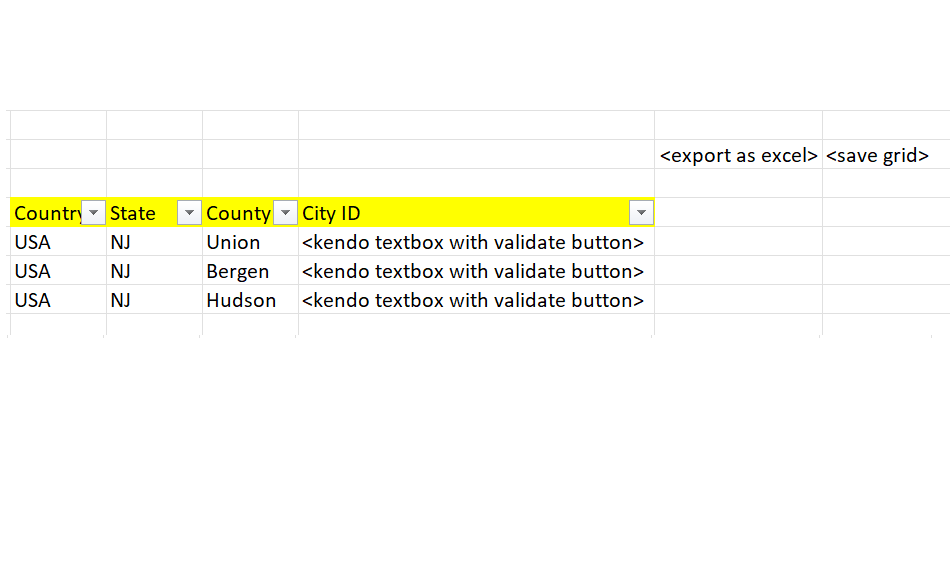The image size is (950, 579).
Task: Open the Country column filter dropdown
Action: [x=93, y=213]
